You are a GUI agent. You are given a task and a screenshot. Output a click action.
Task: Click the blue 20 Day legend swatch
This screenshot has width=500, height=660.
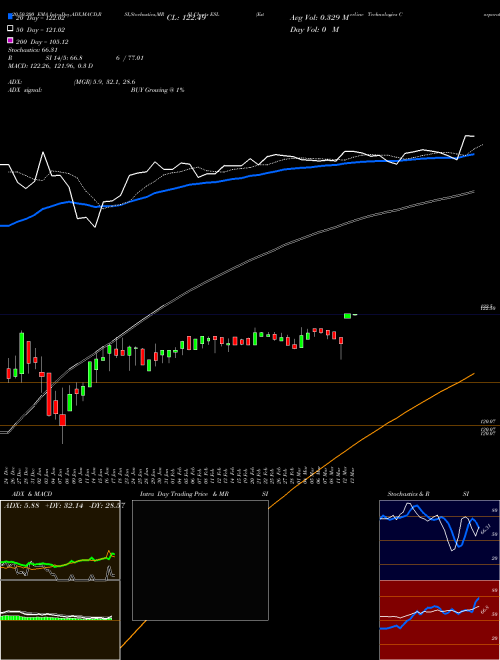point(11,17)
